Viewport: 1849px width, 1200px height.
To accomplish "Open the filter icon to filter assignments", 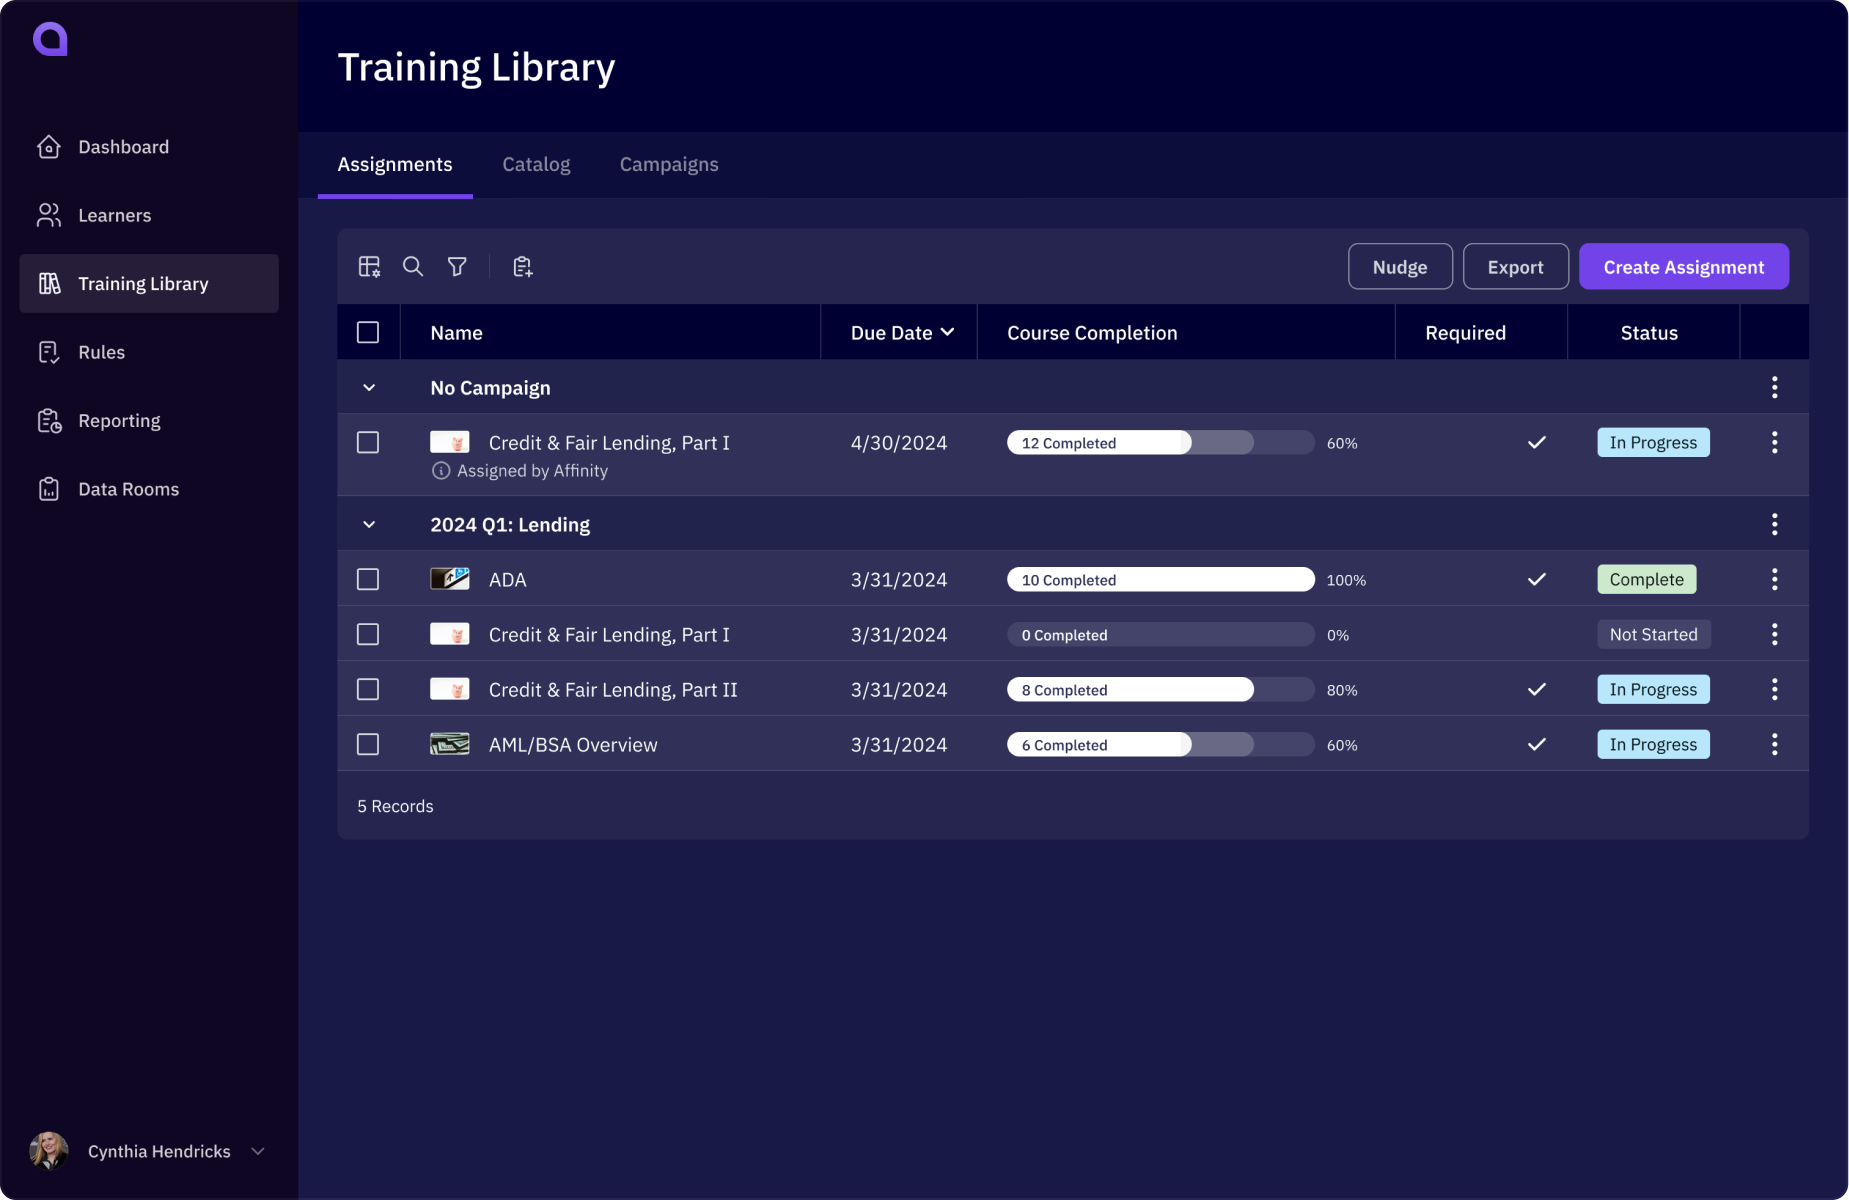I will point(457,266).
